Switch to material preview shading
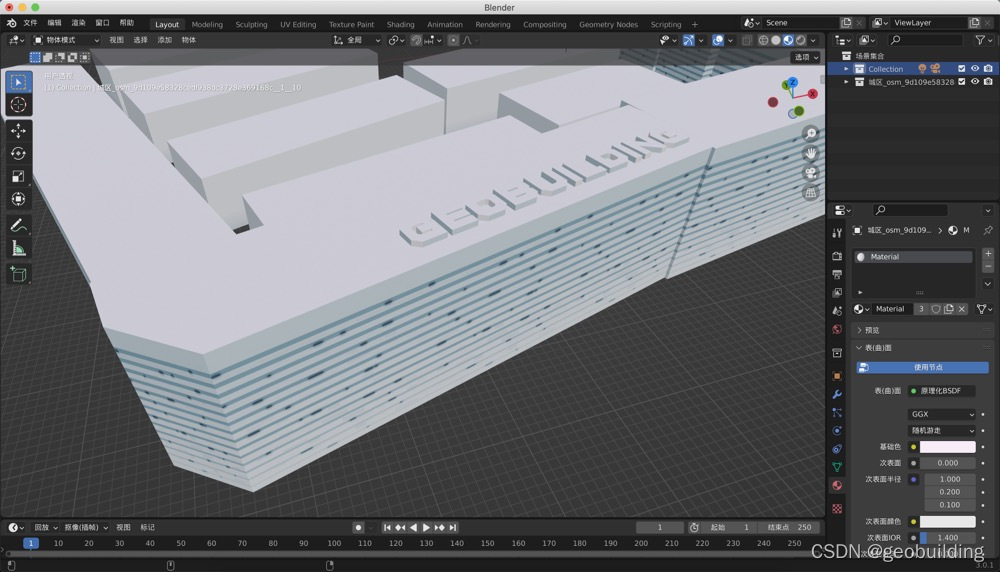Viewport: 1000px width, 572px height. click(x=788, y=40)
